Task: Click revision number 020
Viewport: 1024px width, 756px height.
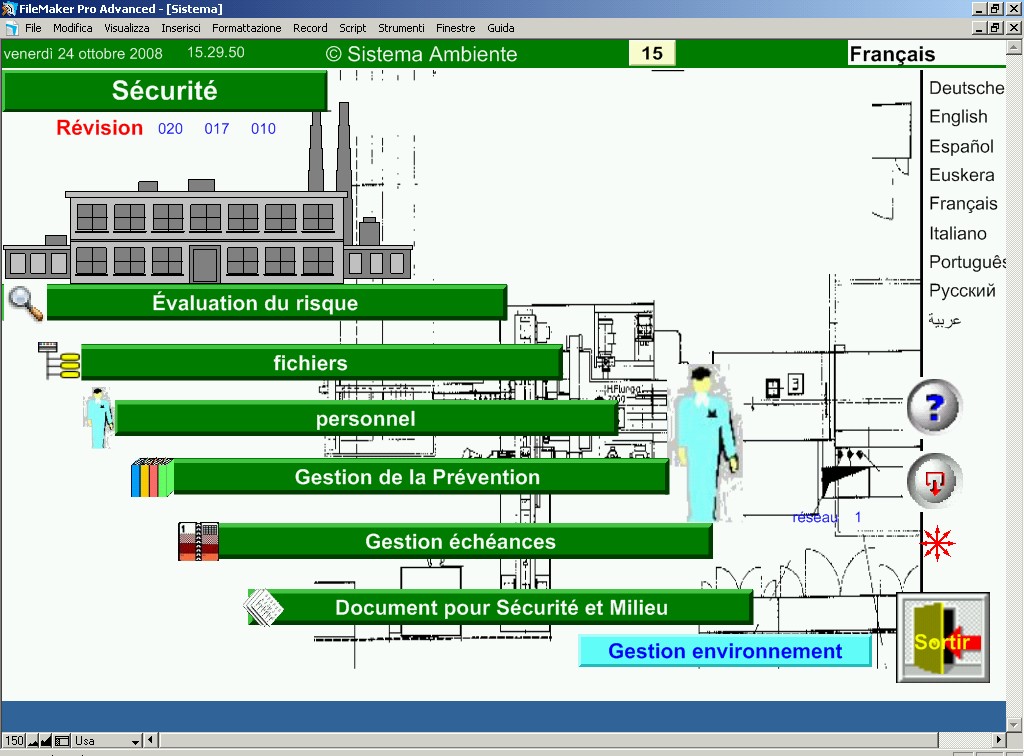Action: point(170,129)
